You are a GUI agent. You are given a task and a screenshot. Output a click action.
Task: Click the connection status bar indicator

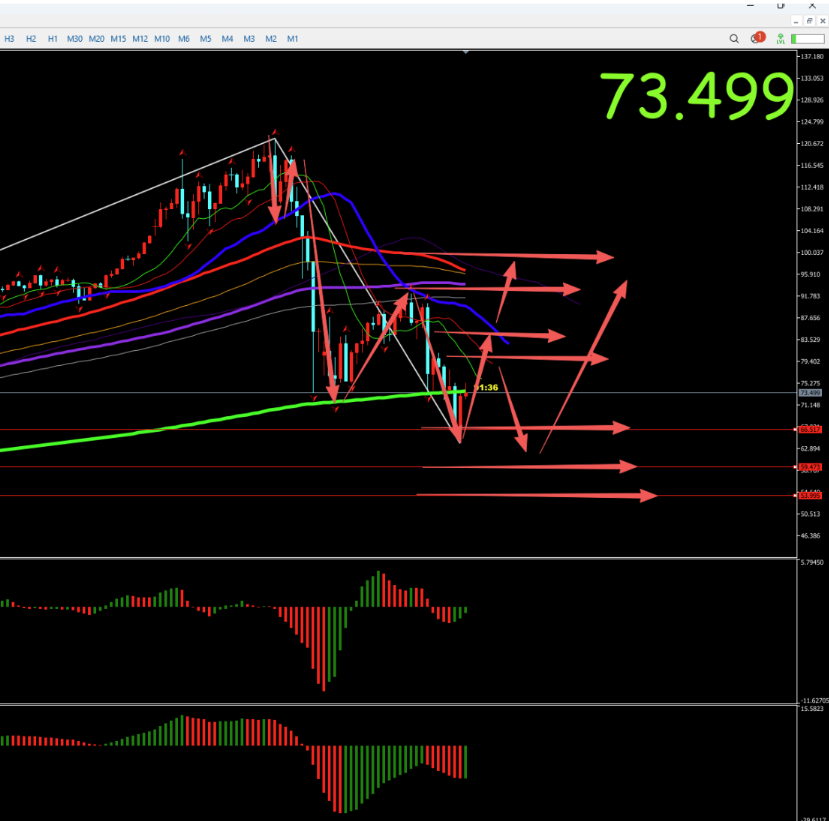tap(807, 39)
